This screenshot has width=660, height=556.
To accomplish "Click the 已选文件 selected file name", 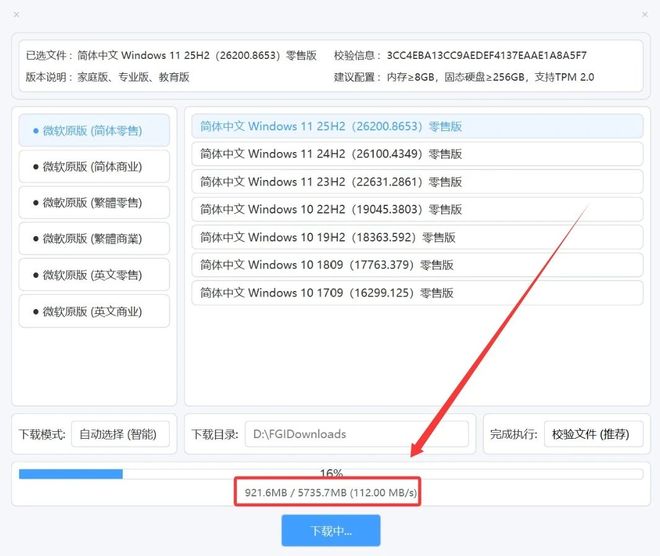I will (x=197, y=56).
